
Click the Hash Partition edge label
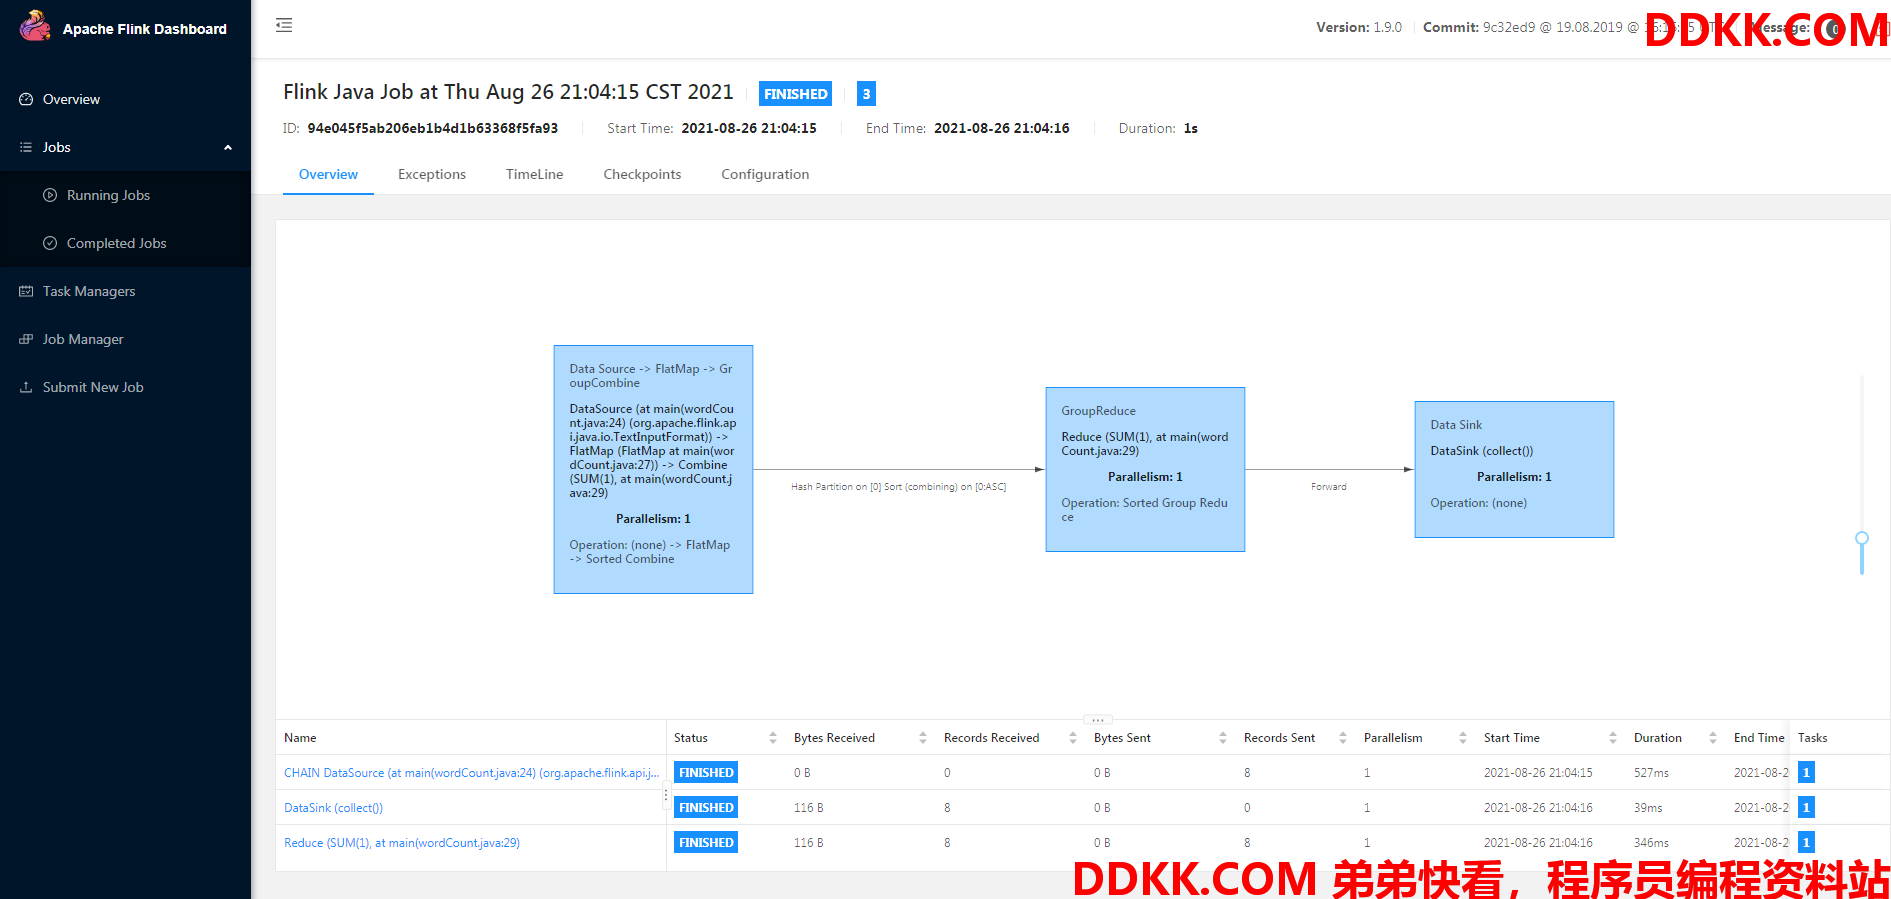pos(898,487)
